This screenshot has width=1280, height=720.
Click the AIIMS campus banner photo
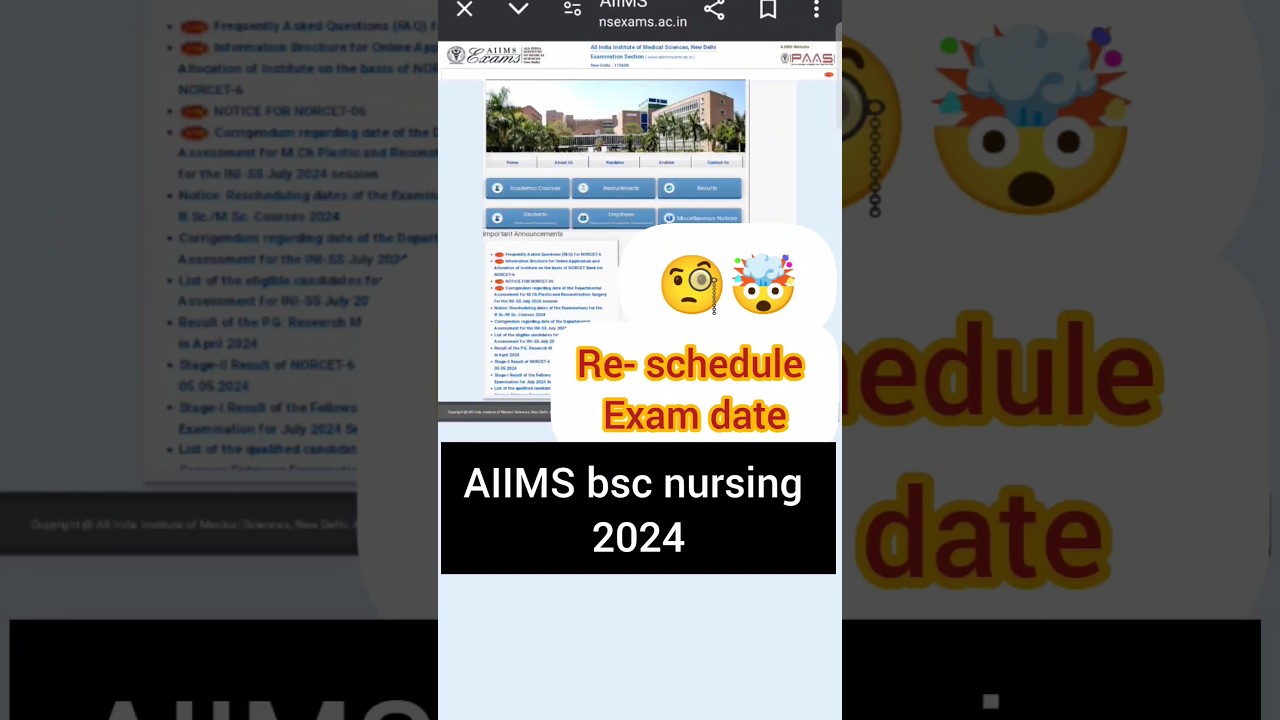coord(615,116)
